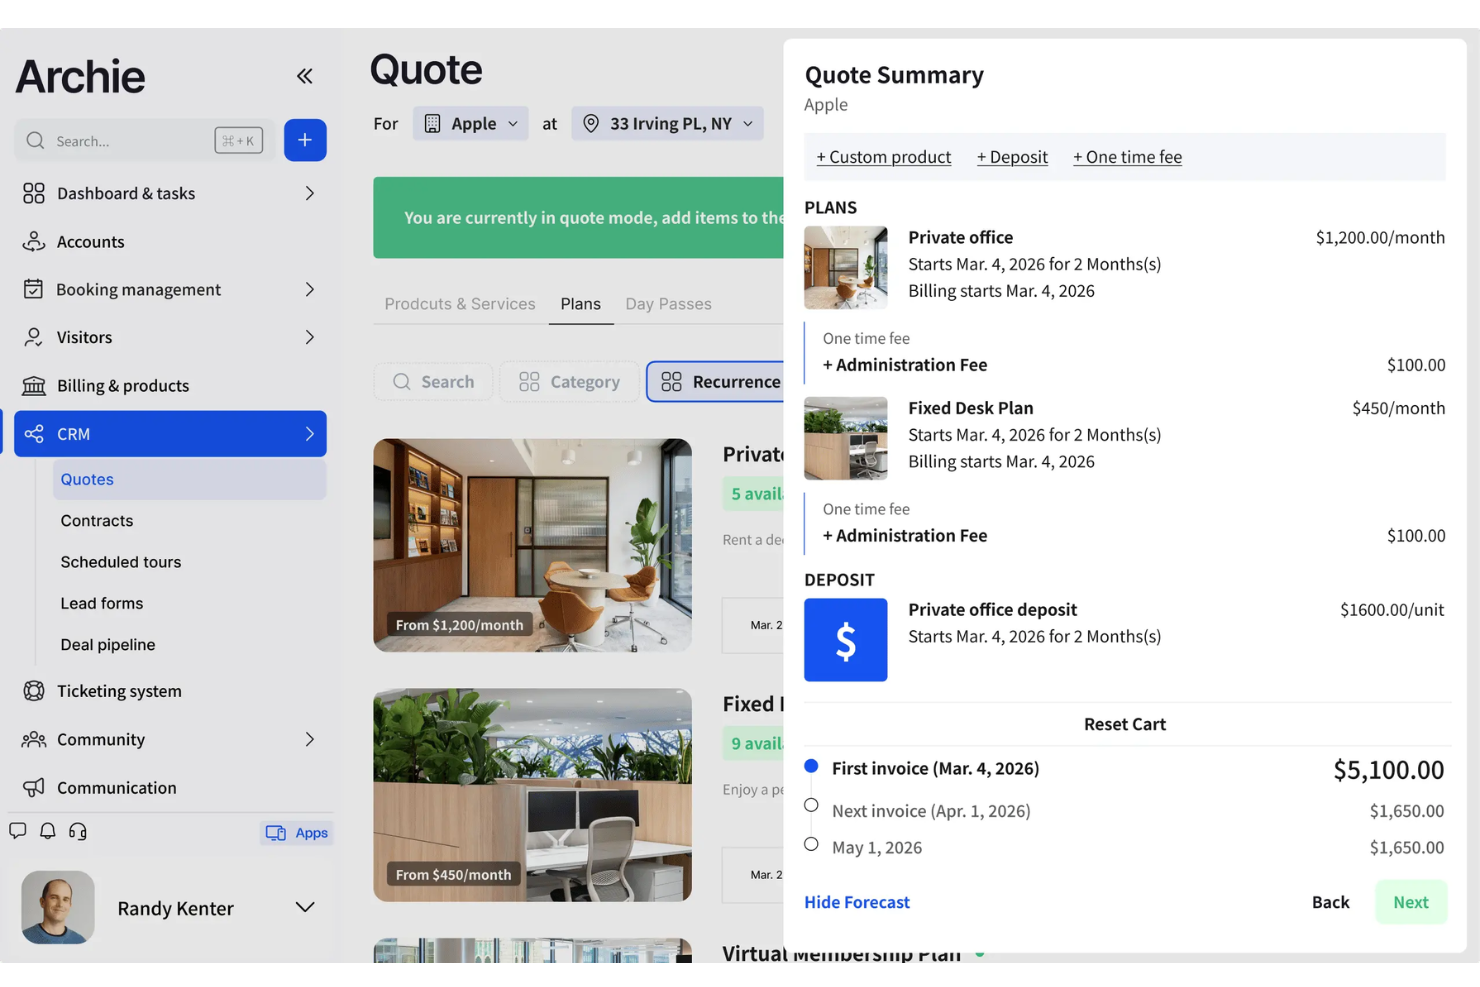Open notifications bell icon
Viewport: 1480px width, 987px height.
[47, 831]
